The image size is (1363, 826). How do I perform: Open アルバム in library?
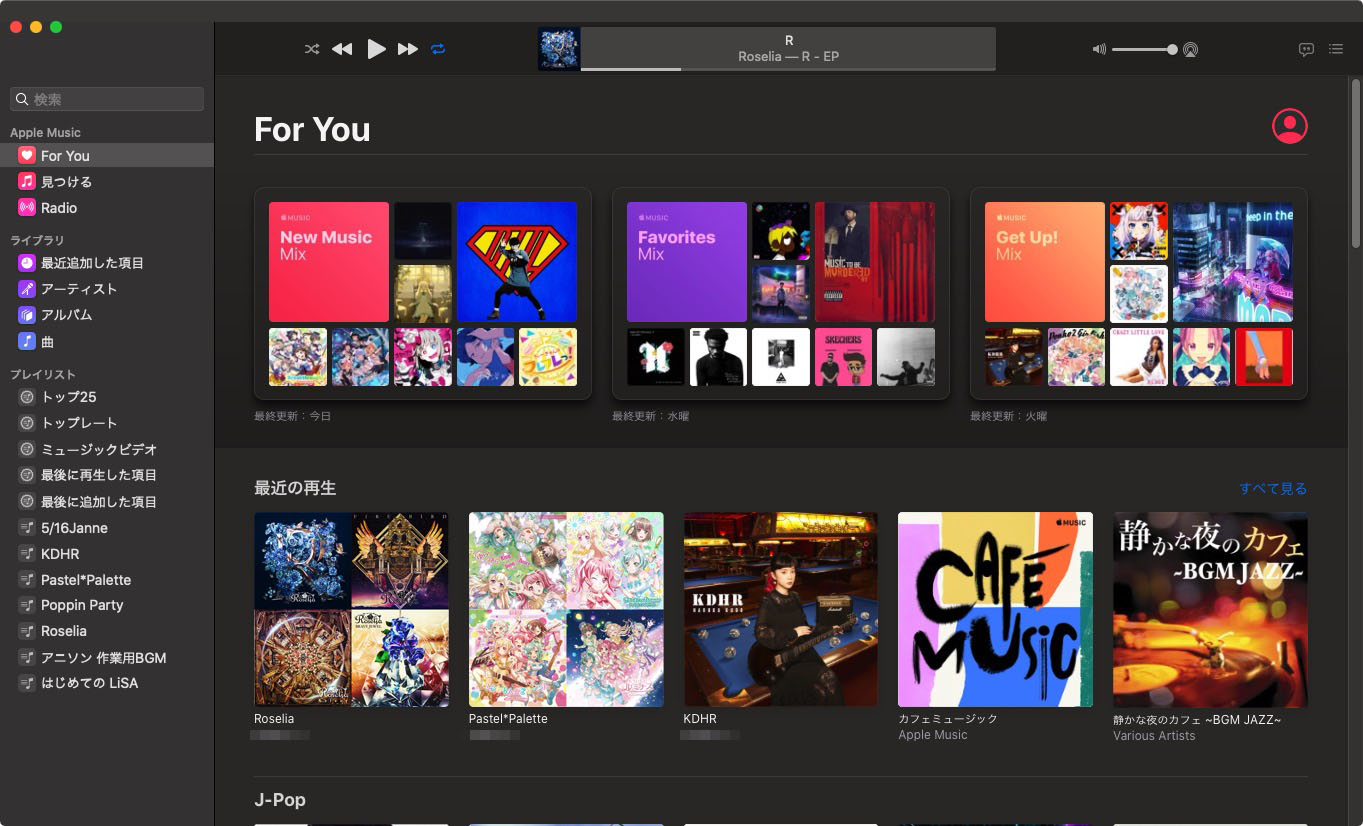coord(107,315)
